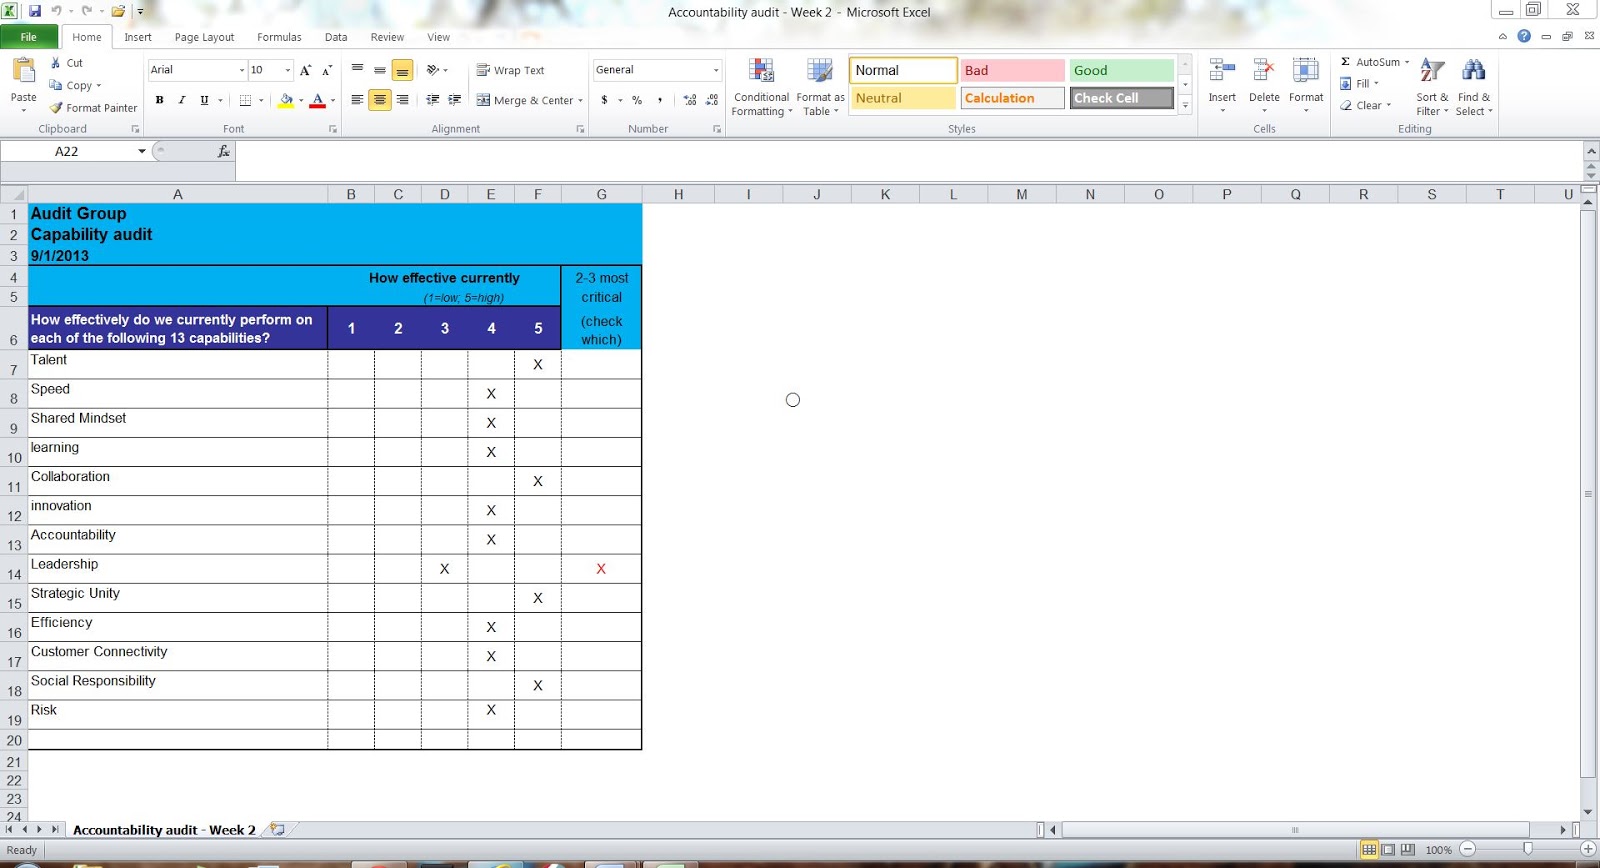
Task: Expand the cell styles gallery
Action: (x=1185, y=105)
